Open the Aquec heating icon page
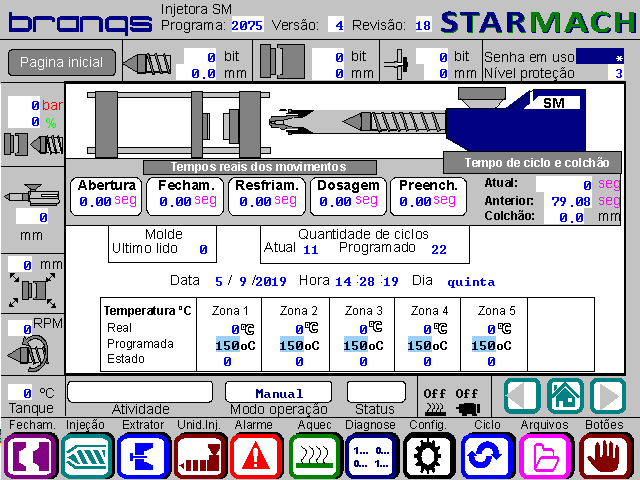640x480 pixels. [x=314, y=456]
